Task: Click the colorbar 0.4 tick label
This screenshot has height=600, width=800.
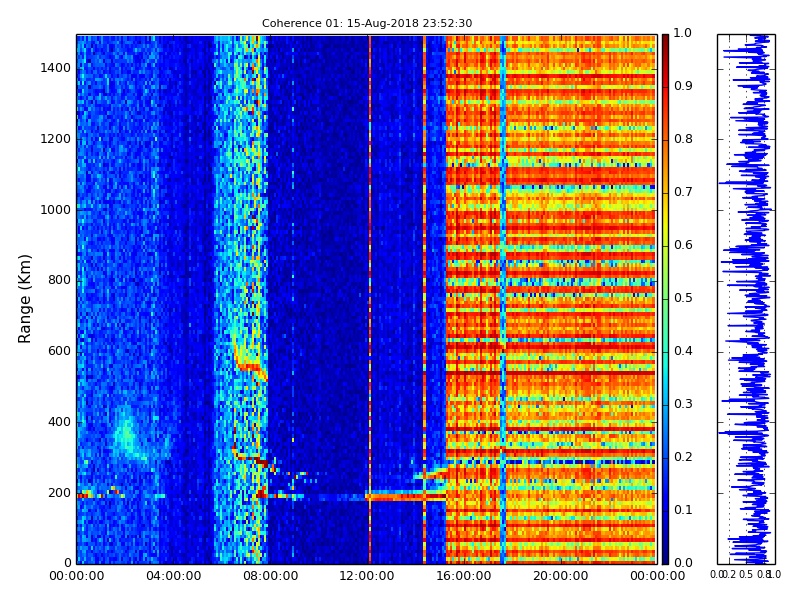Action: (683, 351)
